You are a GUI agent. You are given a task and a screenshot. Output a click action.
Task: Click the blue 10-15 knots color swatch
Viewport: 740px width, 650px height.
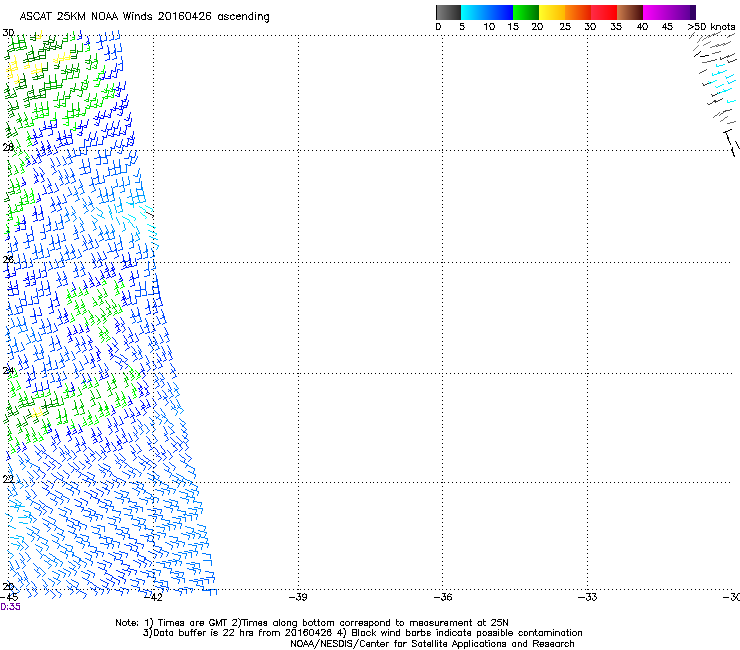500,12
